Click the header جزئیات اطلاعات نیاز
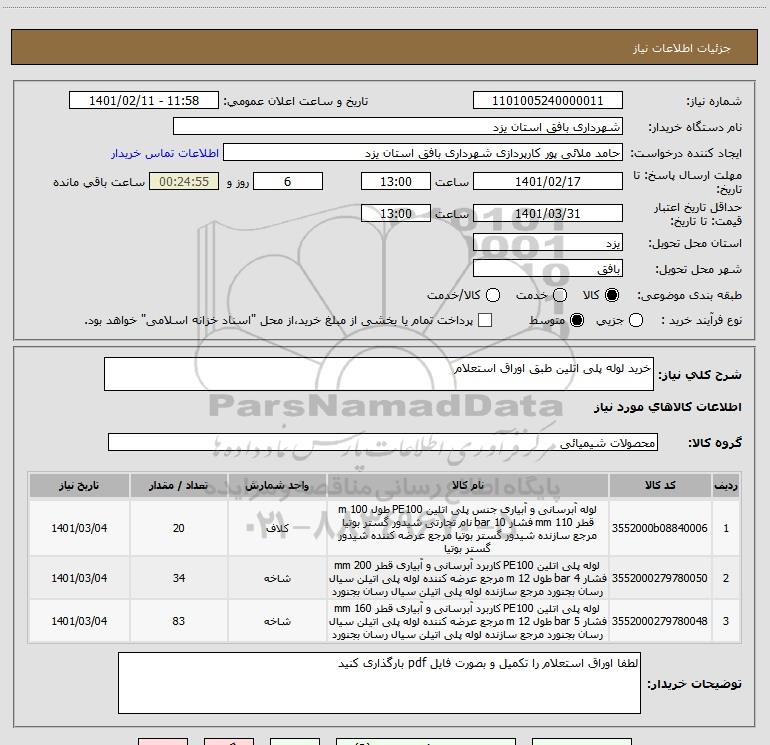The image size is (770, 745). click(x=682, y=48)
